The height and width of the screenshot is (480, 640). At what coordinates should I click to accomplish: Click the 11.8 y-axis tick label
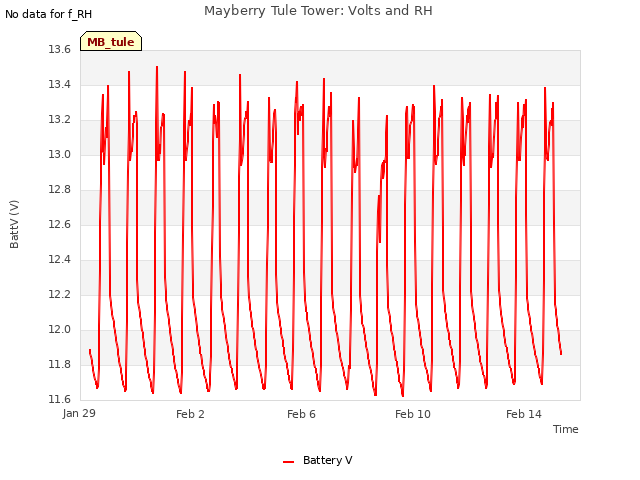point(60,364)
